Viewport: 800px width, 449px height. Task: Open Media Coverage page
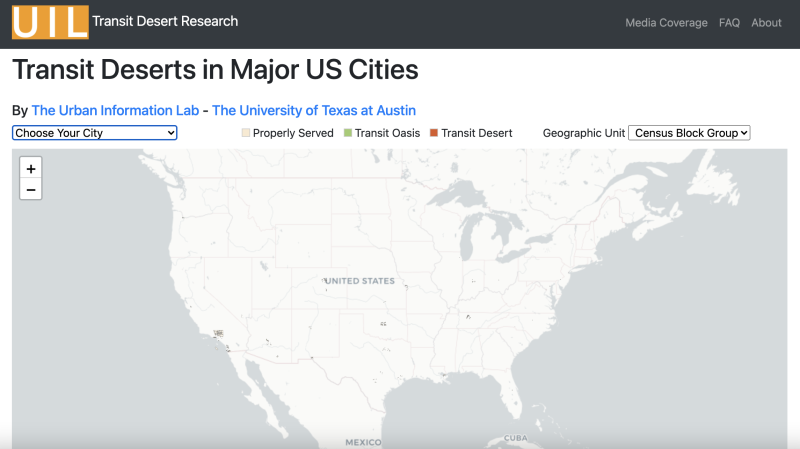(x=666, y=23)
